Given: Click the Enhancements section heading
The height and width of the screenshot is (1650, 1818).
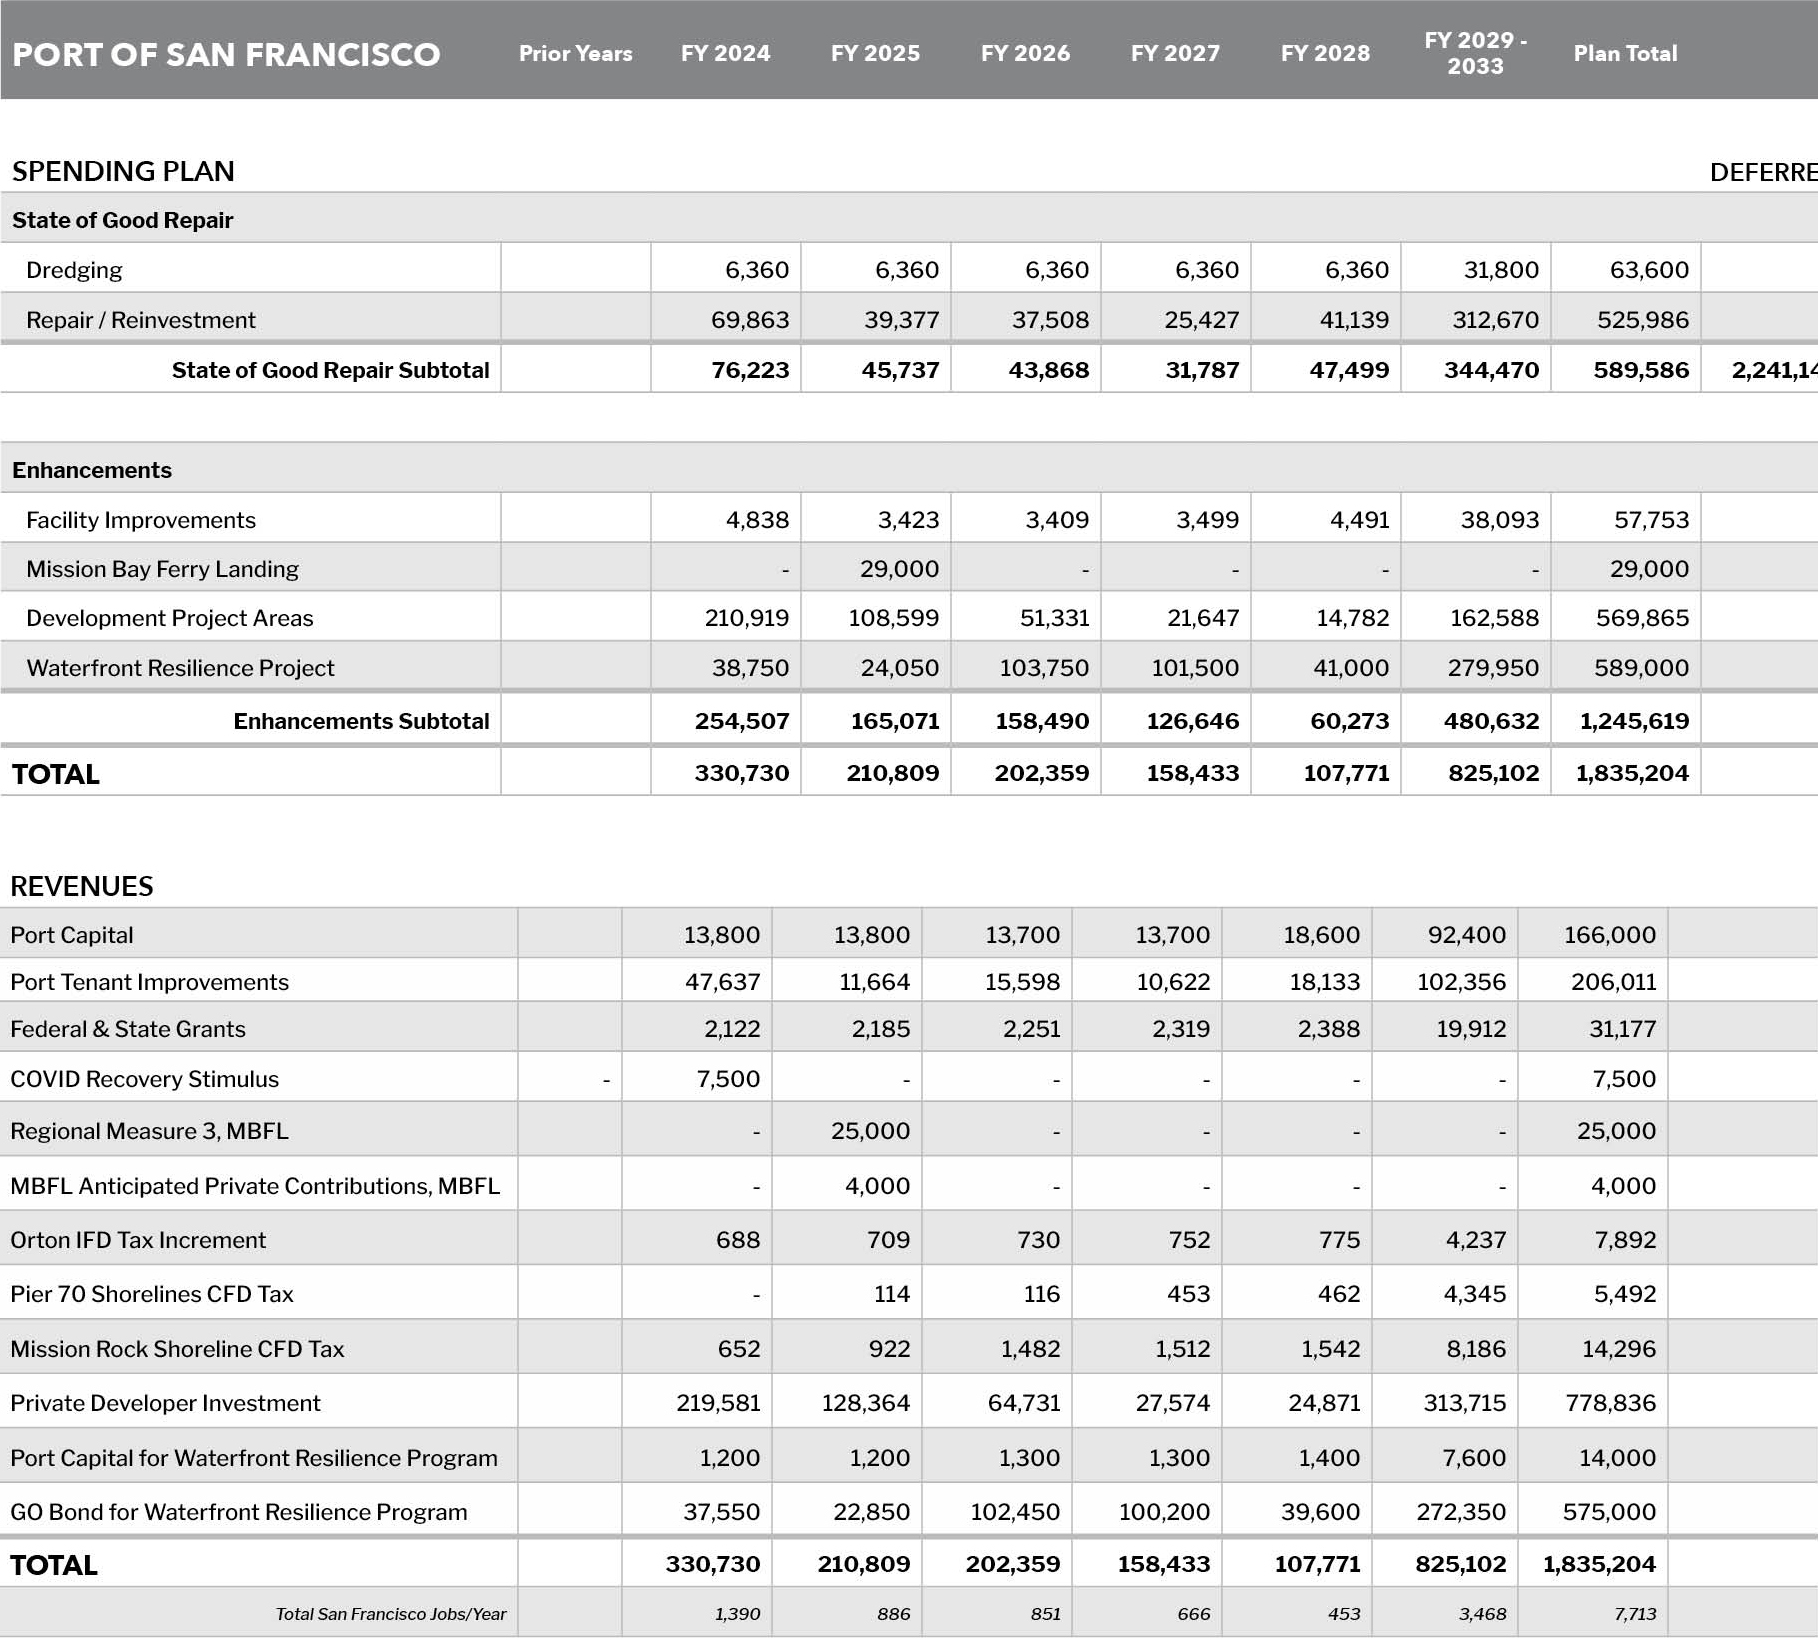Looking at the screenshot, I should pos(92,470).
